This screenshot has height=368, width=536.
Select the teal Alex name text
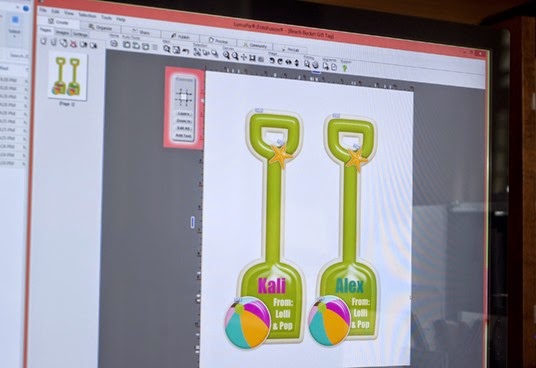click(350, 285)
